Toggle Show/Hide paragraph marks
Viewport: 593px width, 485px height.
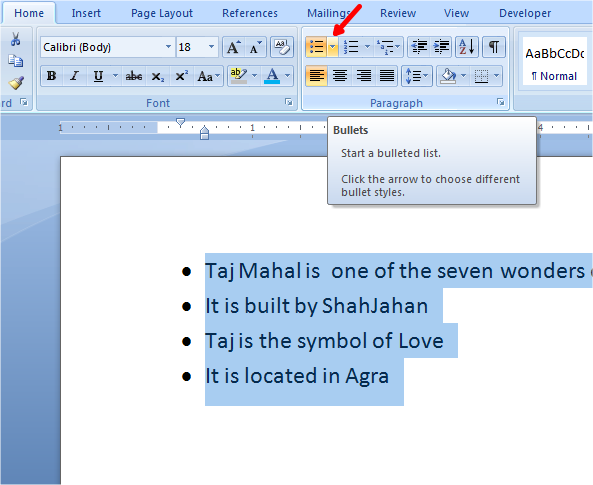[x=494, y=47]
